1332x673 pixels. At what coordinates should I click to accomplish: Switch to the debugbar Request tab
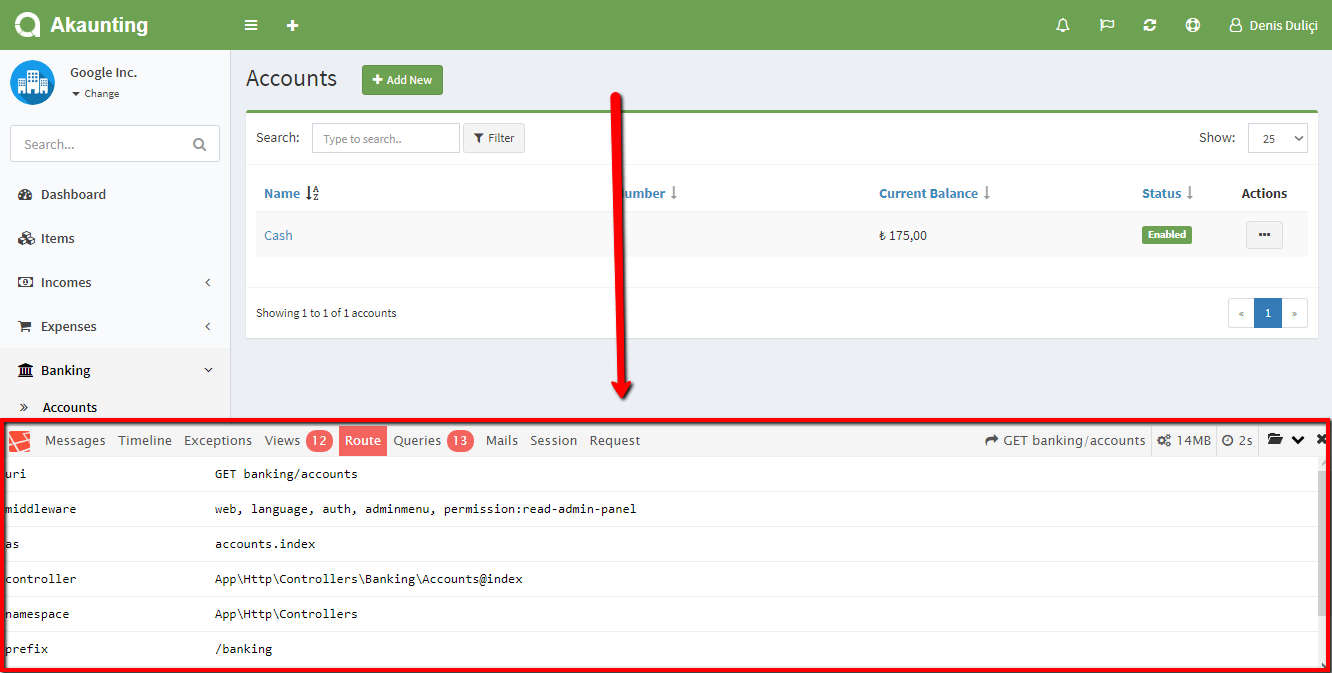click(x=615, y=440)
